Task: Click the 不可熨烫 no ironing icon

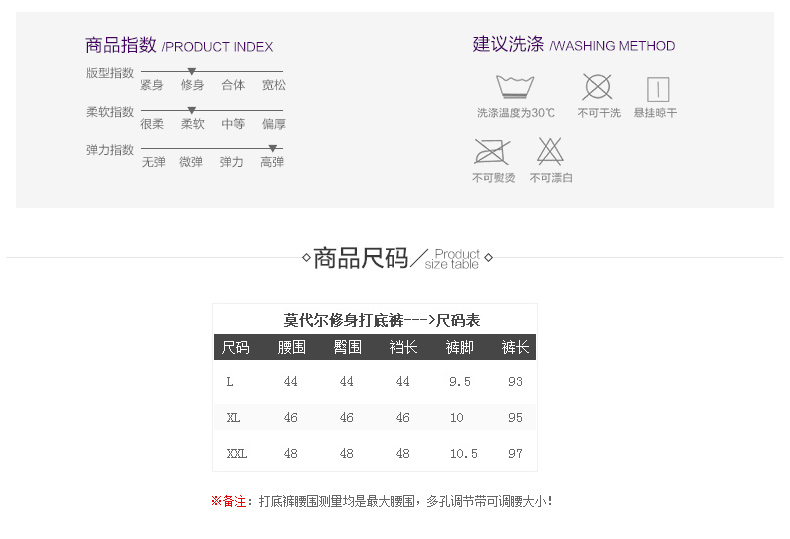Action: point(491,152)
